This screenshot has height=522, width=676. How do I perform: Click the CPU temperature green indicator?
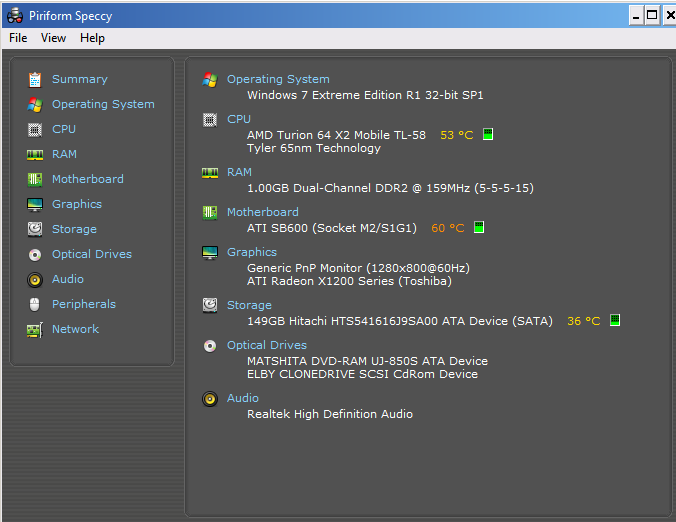click(488, 134)
